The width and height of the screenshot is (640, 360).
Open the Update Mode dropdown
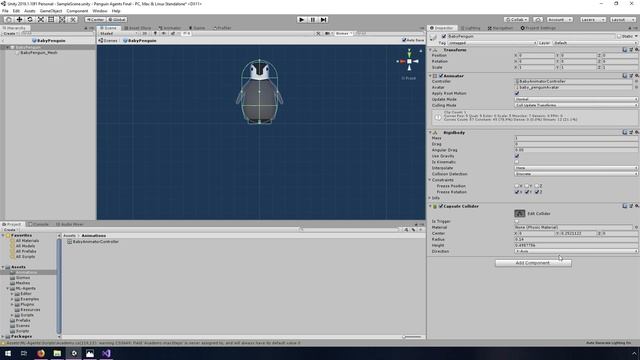pyautogui.click(x=576, y=99)
